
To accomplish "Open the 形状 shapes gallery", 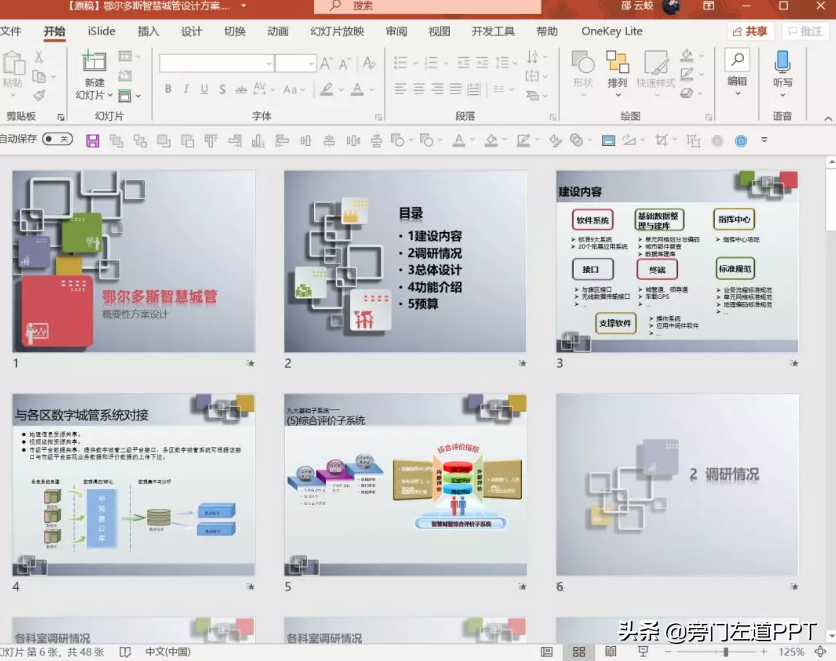I will [x=583, y=72].
